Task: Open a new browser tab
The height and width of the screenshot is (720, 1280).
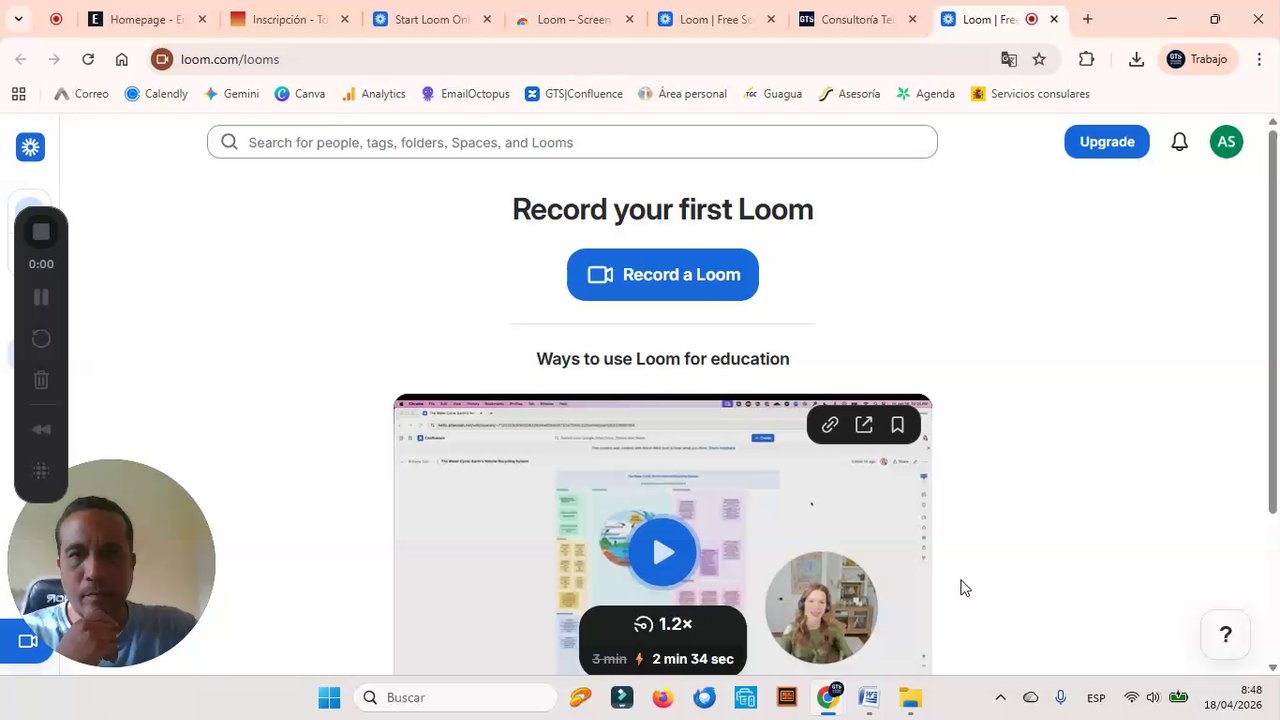Action: tap(1088, 19)
